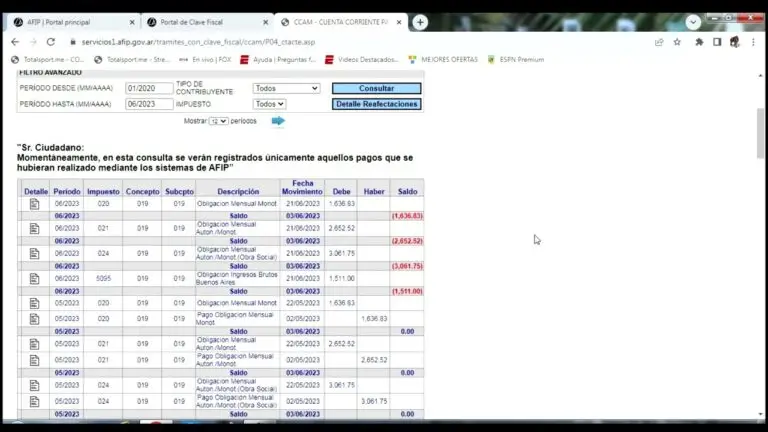Switch to Portal de Clave Fiscal tab
The height and width of the screenshot is (432, 768).
point(207,22)
